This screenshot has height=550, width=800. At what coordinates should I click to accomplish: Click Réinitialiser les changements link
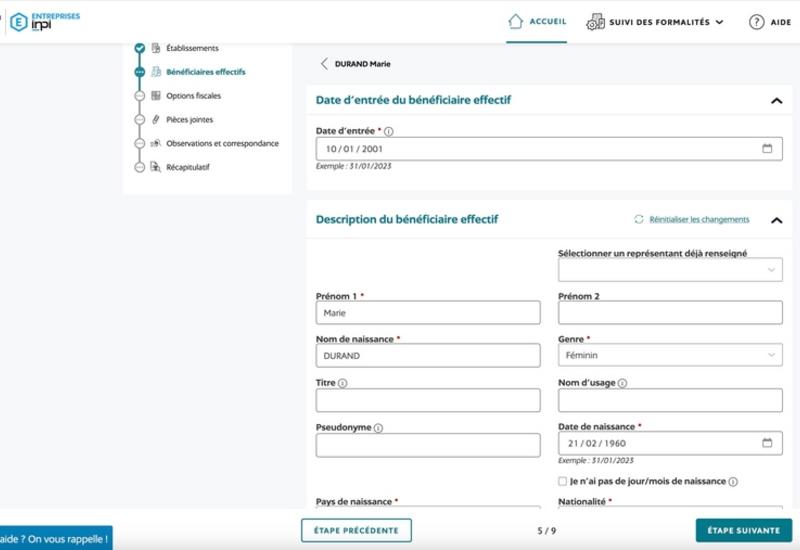point(698,220)
